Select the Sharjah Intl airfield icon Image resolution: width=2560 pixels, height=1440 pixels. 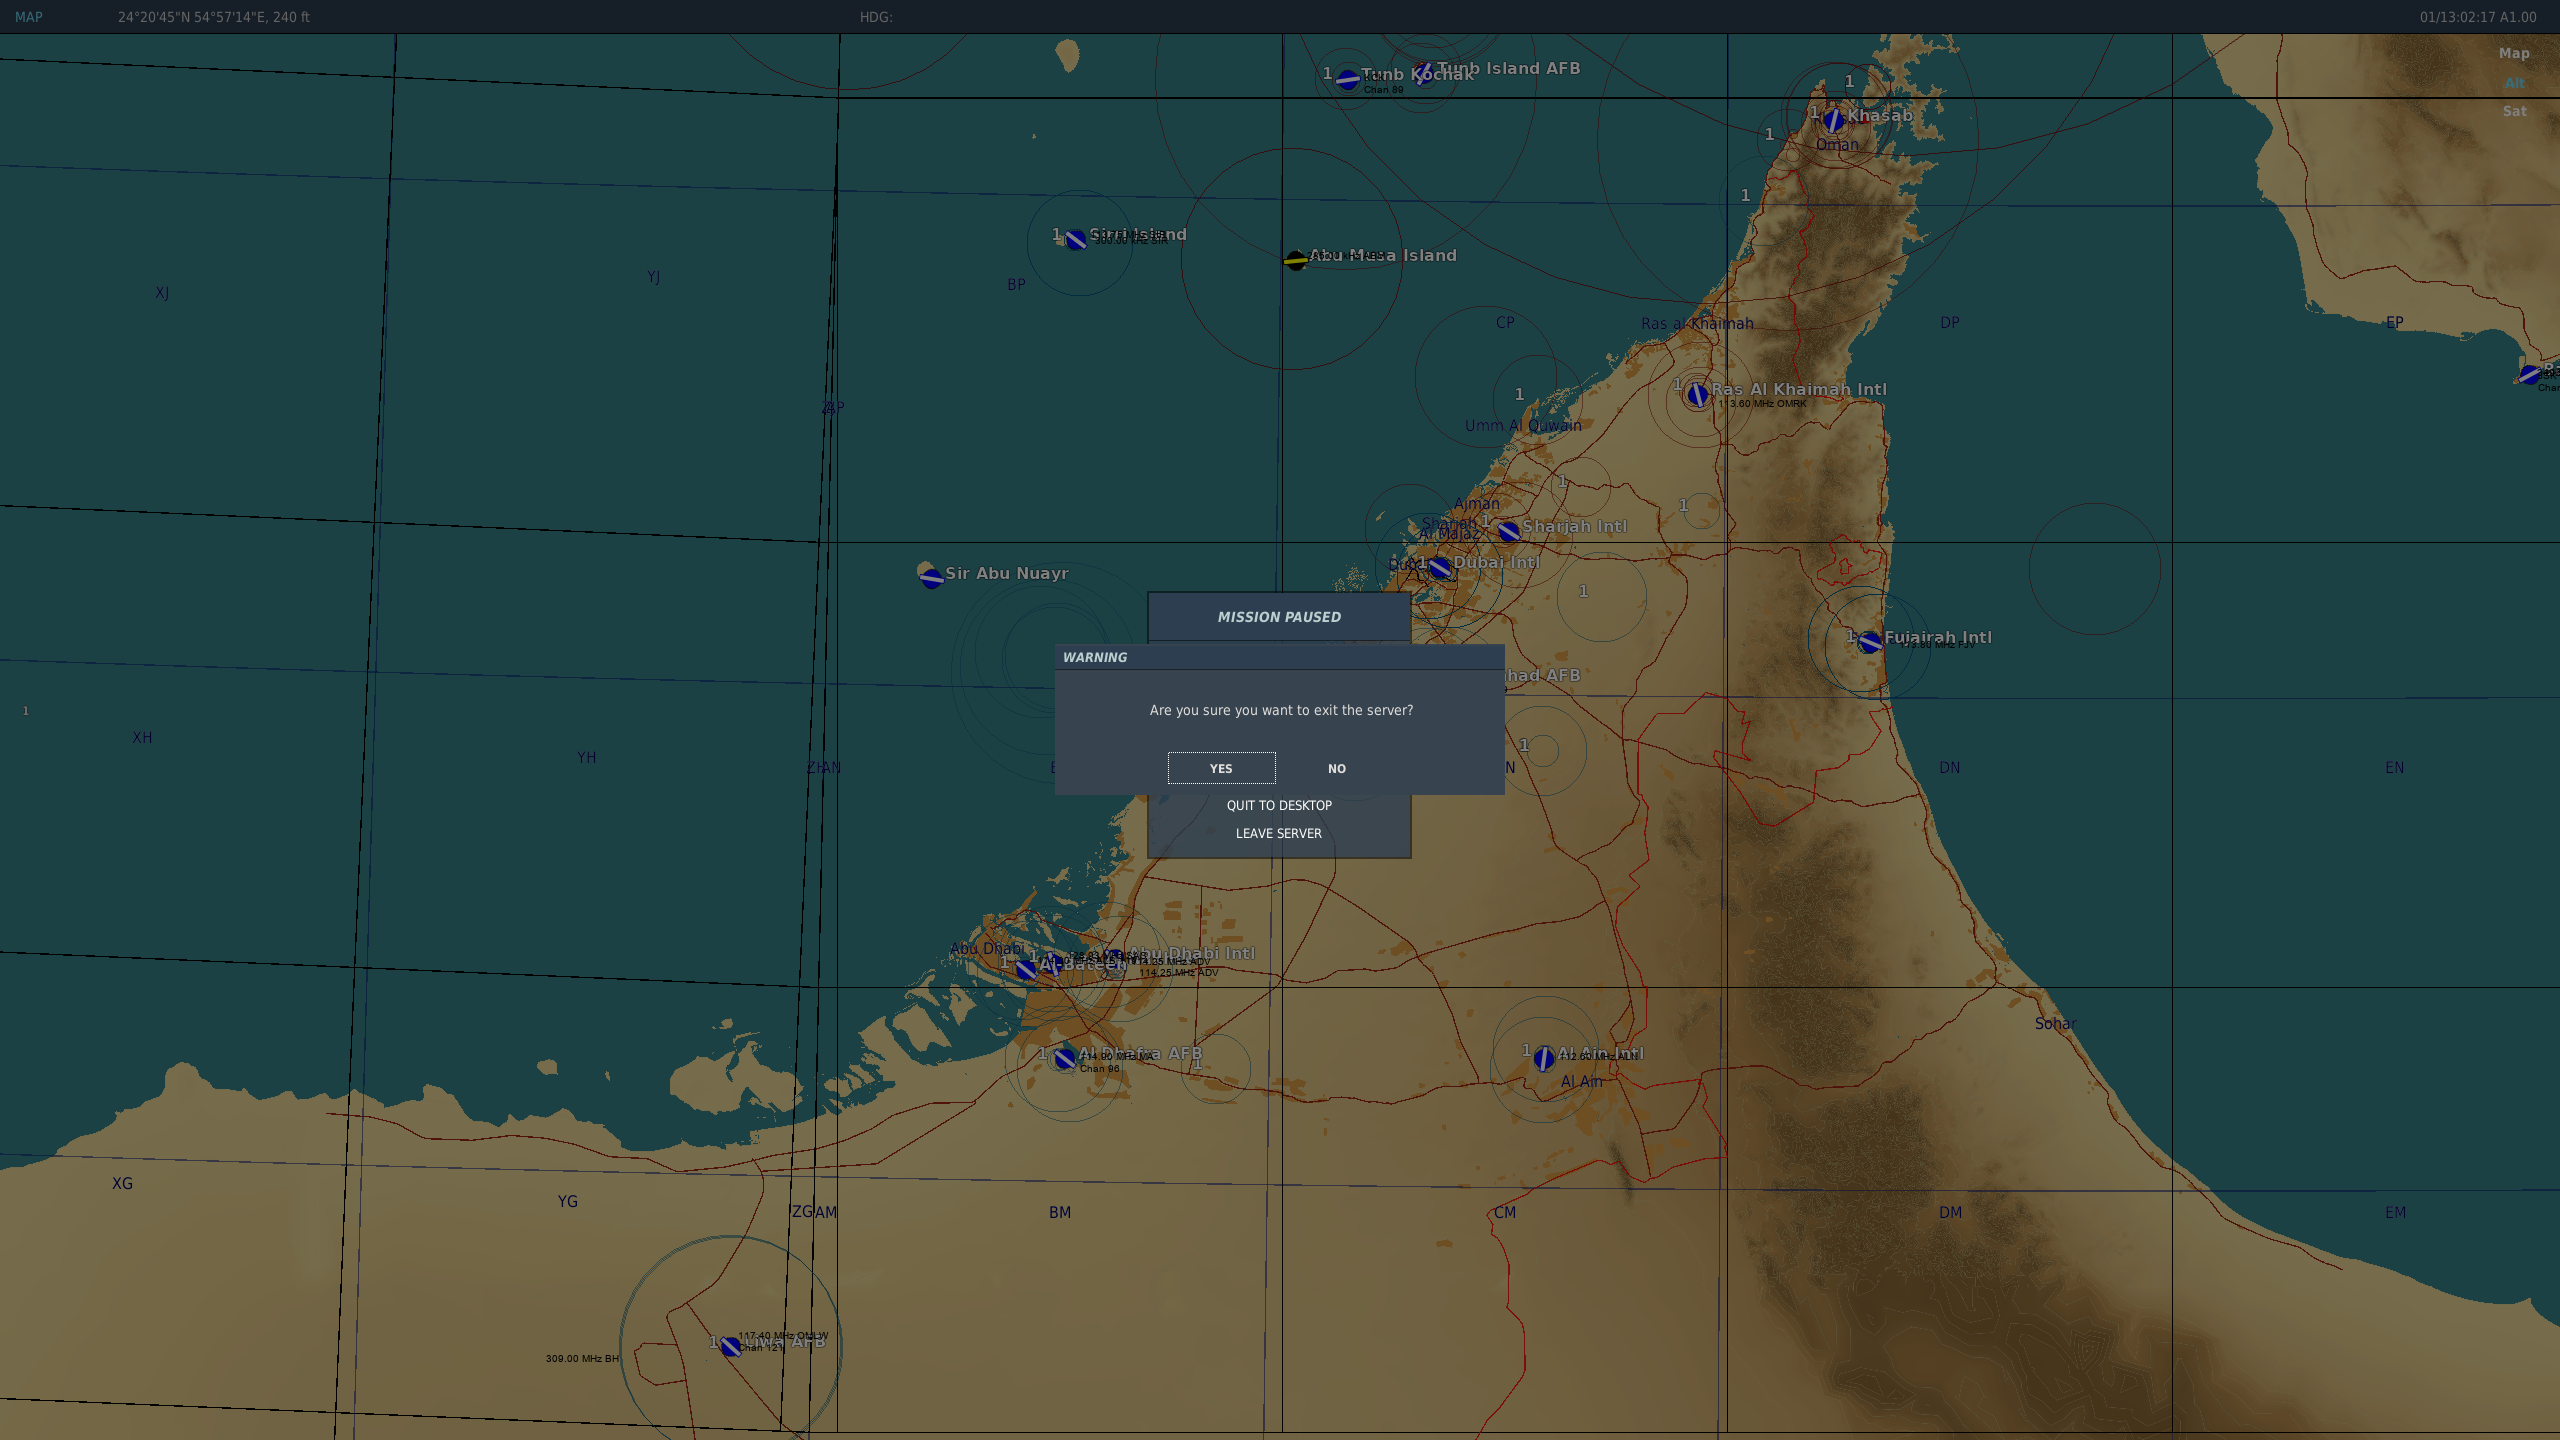(x=1509, y=532)
